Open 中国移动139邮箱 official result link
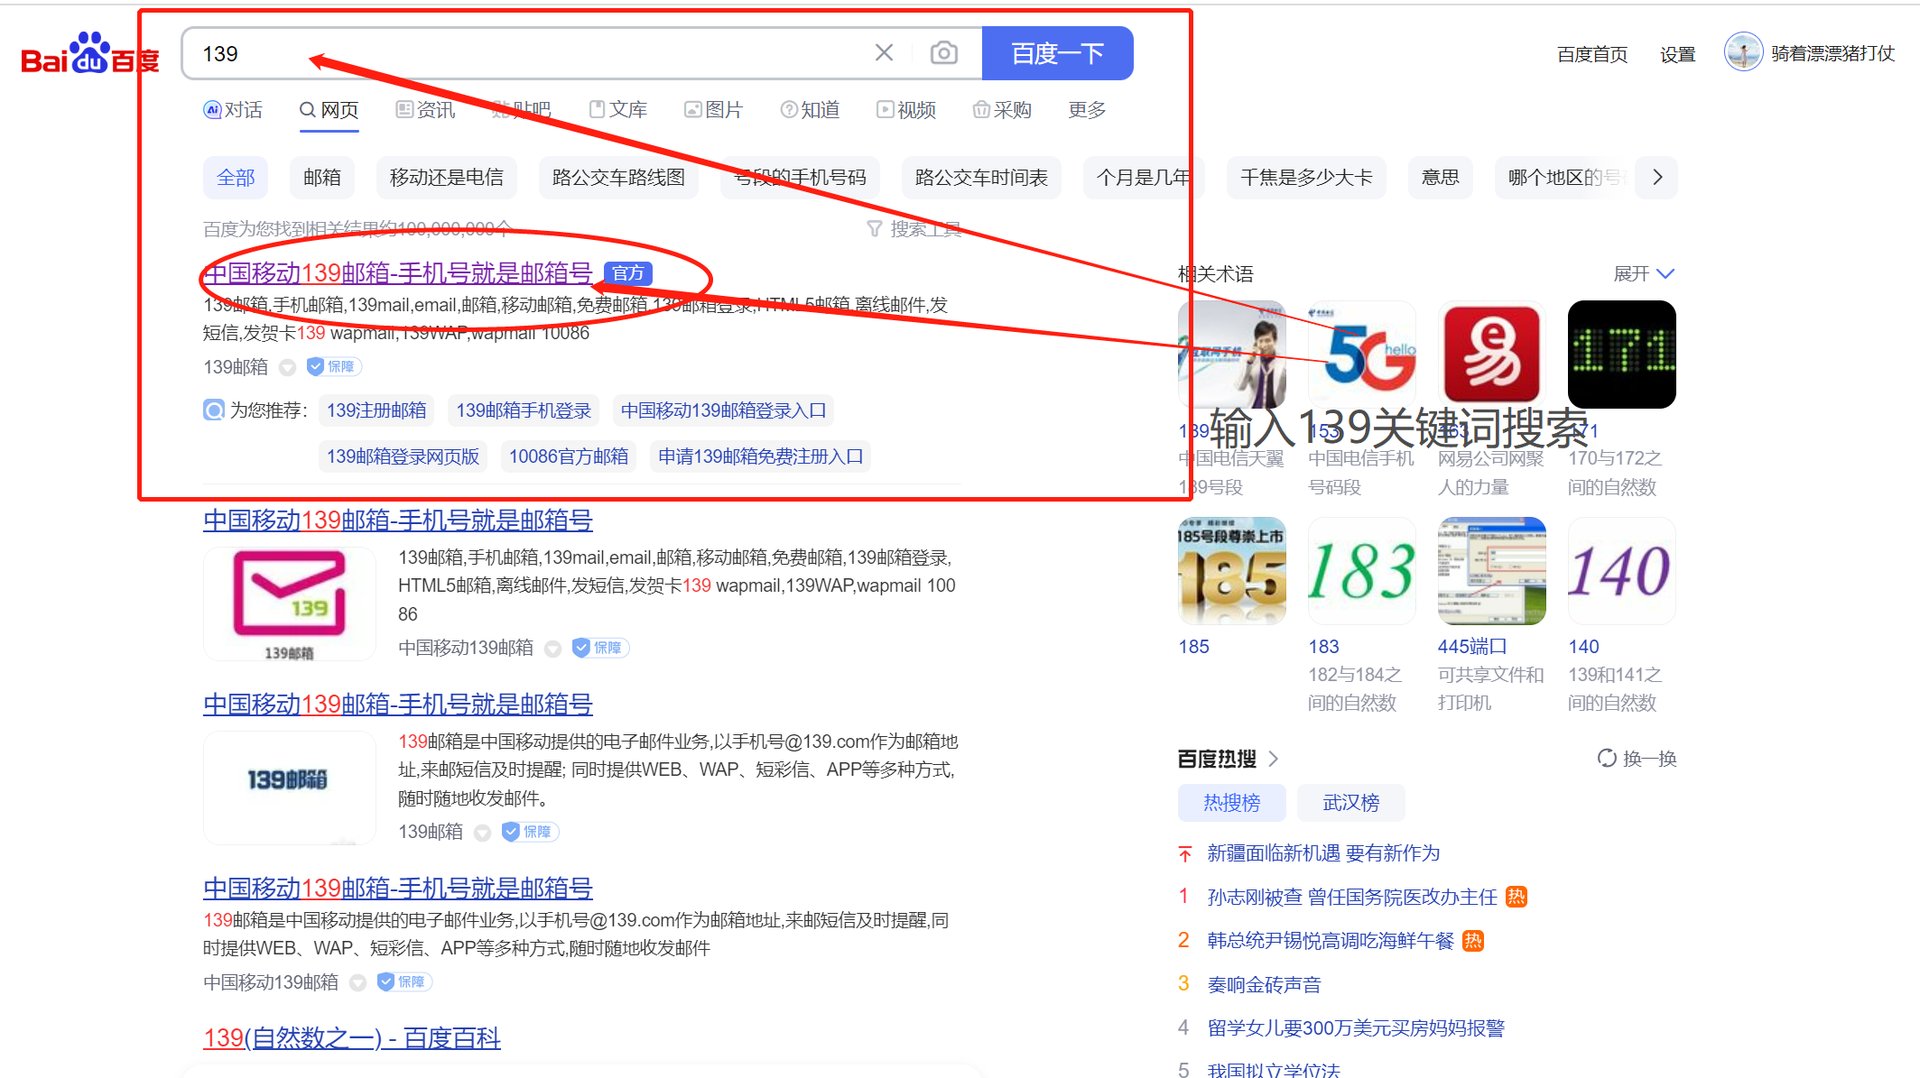Viewport: 1920px width, 1078px height. (397, 274)
